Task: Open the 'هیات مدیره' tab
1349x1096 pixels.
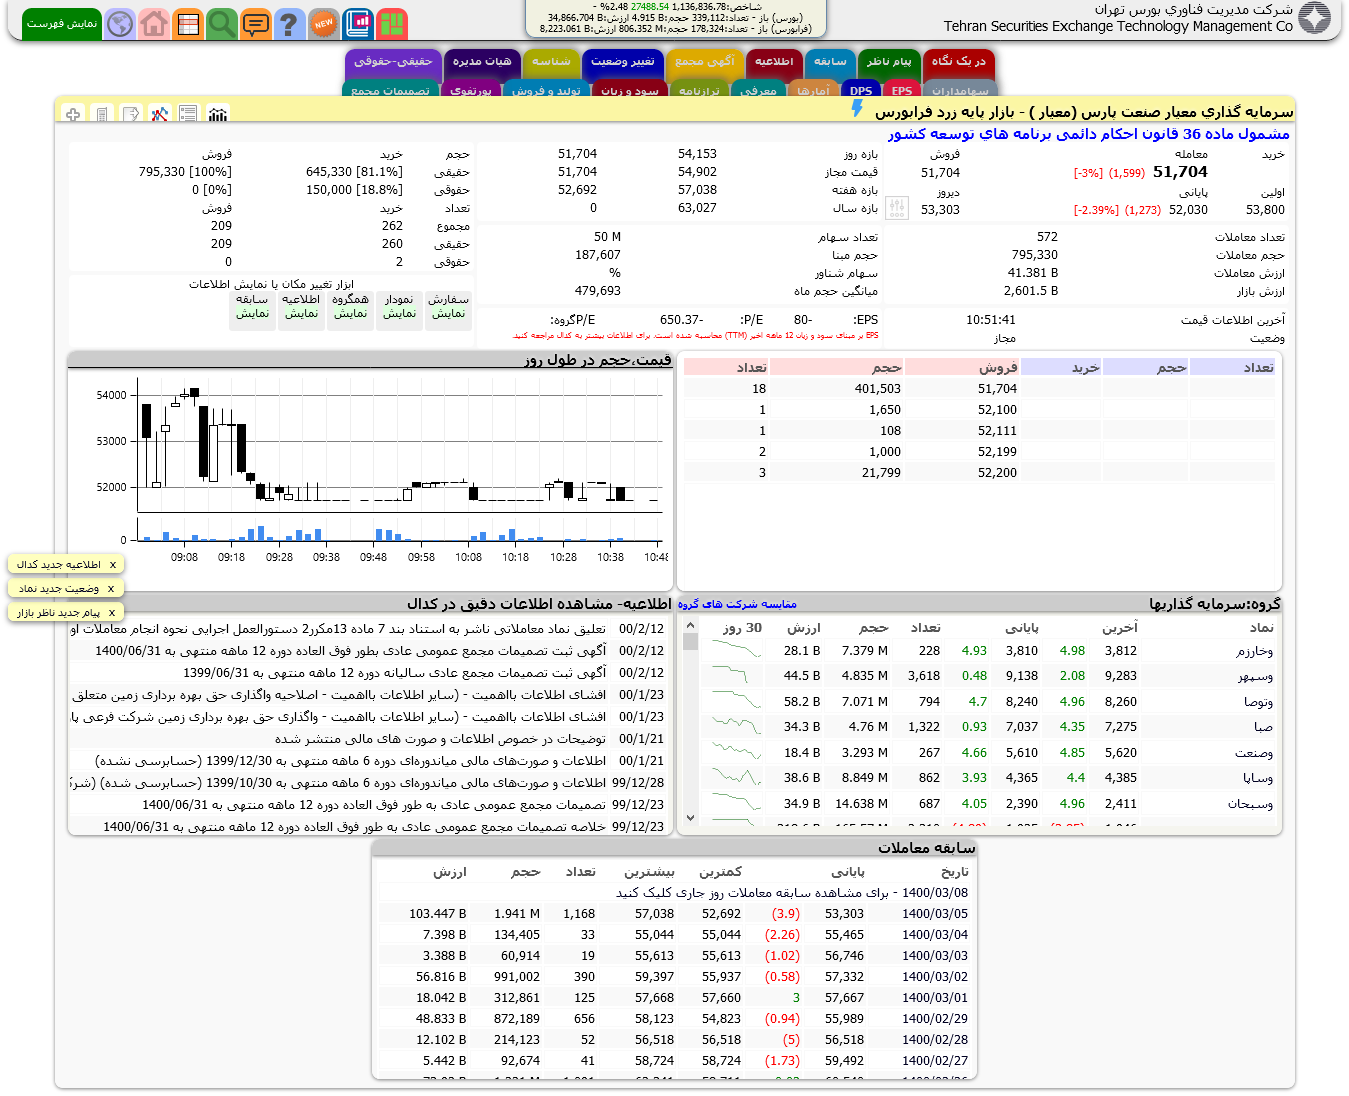Action: (482, 62)
